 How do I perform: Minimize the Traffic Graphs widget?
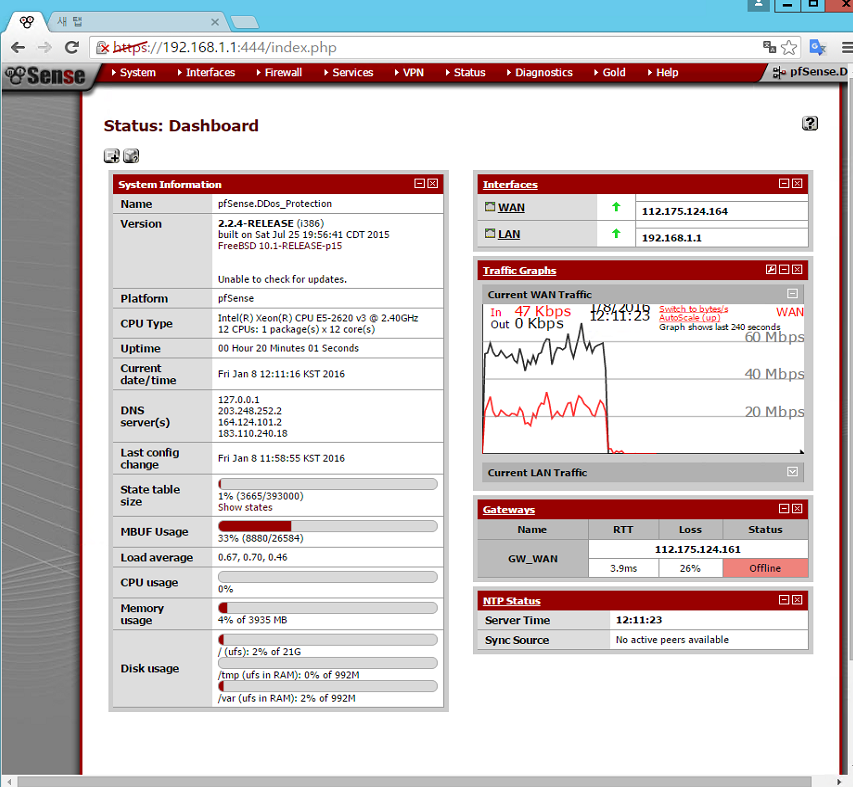784,269
